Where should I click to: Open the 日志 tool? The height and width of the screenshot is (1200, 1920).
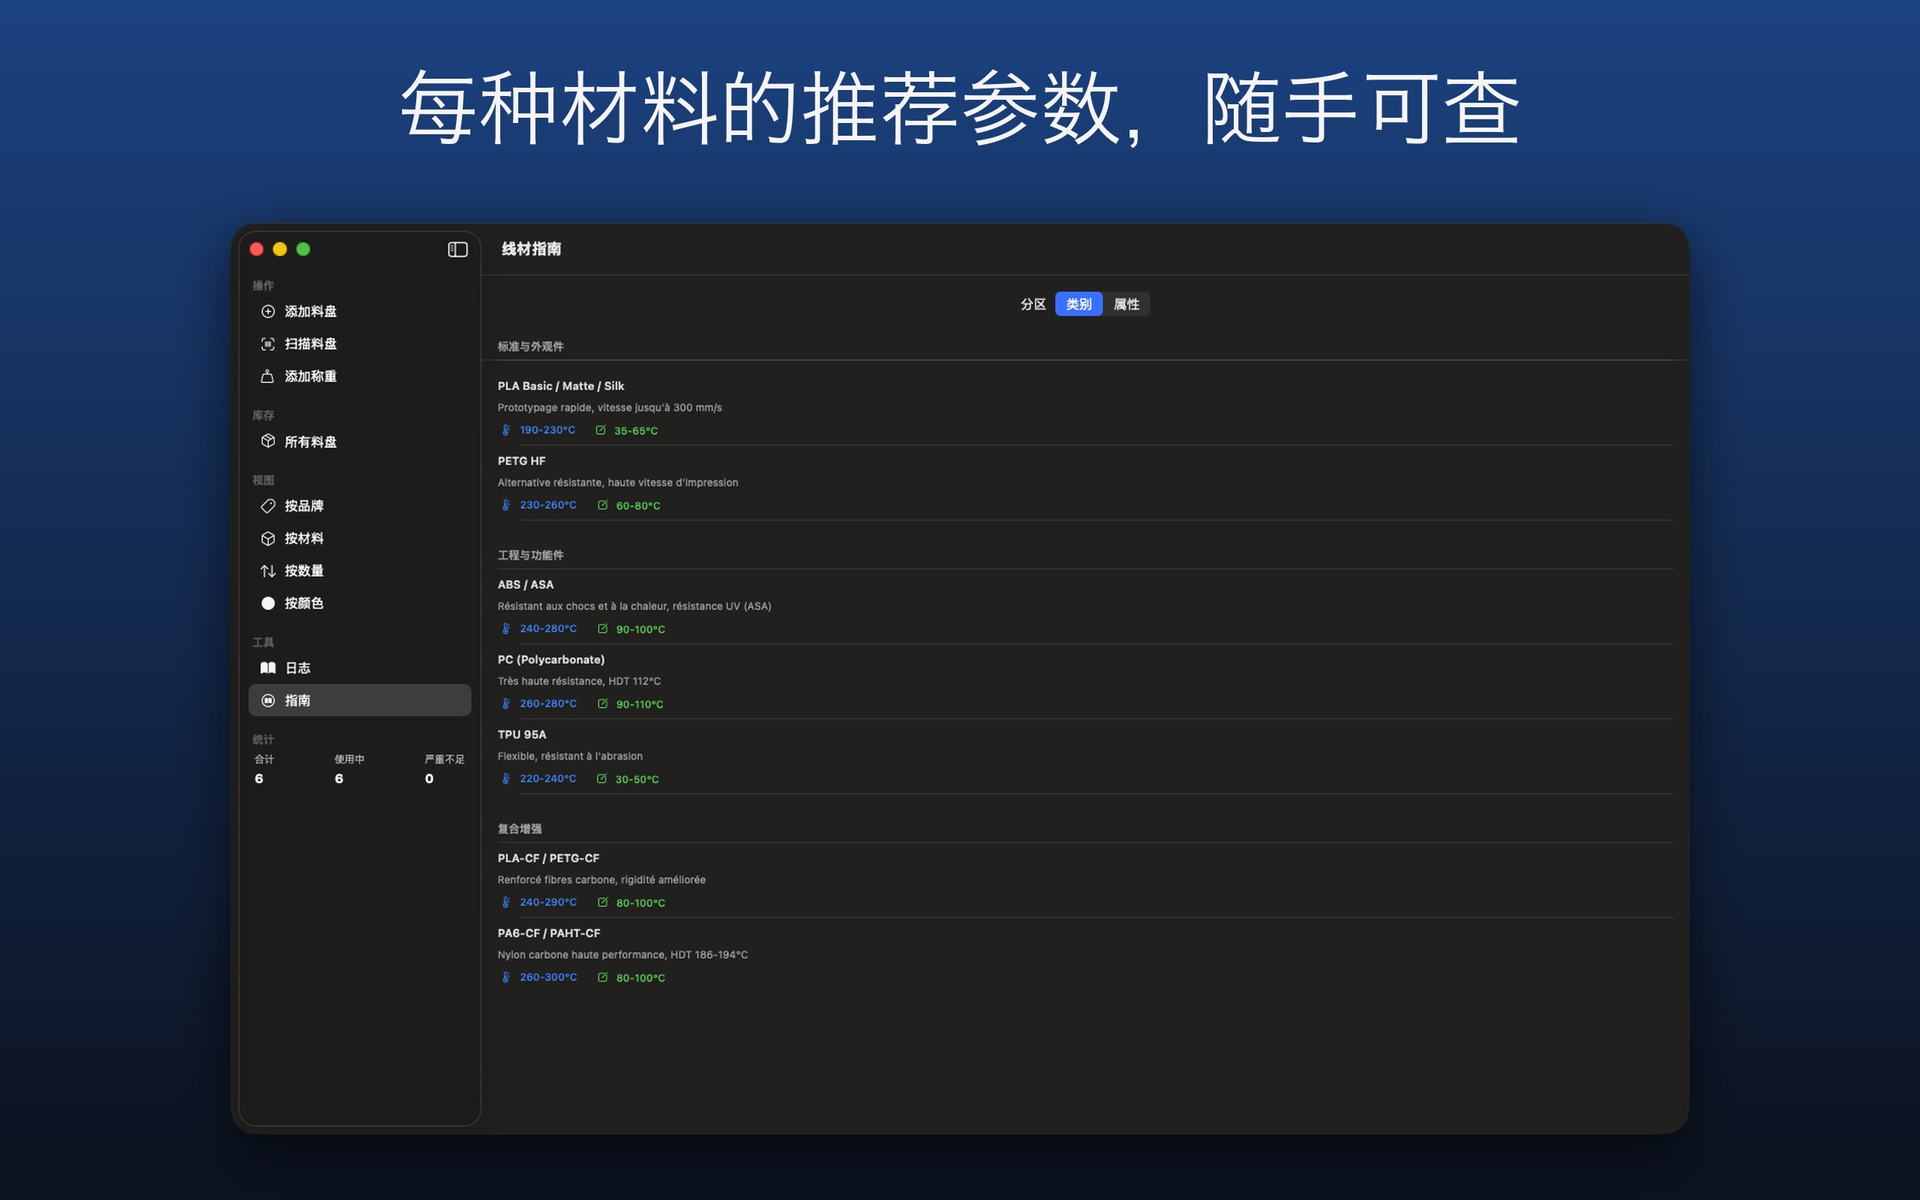tap(360, 668)
